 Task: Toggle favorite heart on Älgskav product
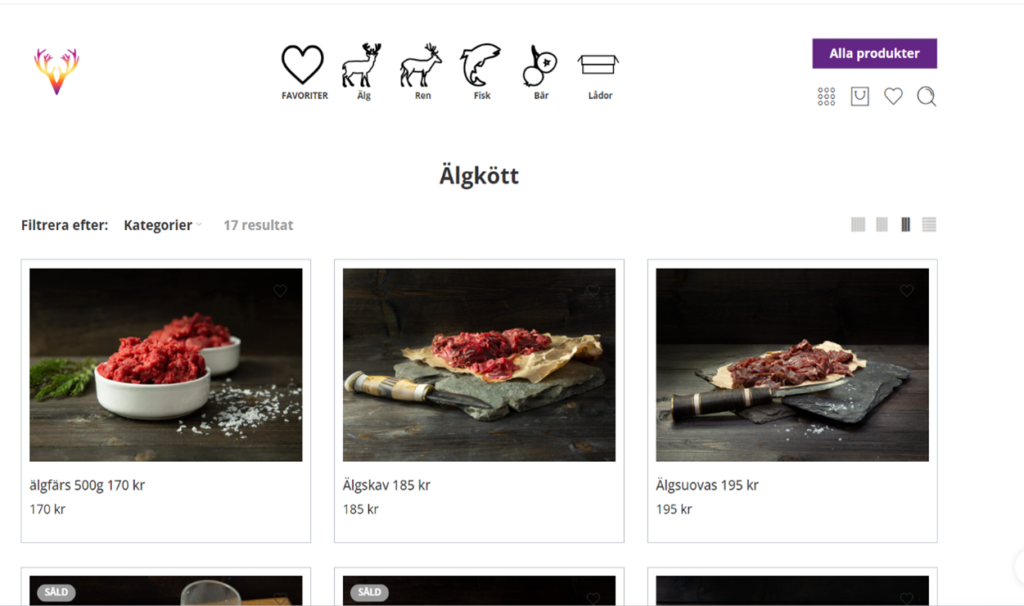pyautogui.click(x=593, y=291)
